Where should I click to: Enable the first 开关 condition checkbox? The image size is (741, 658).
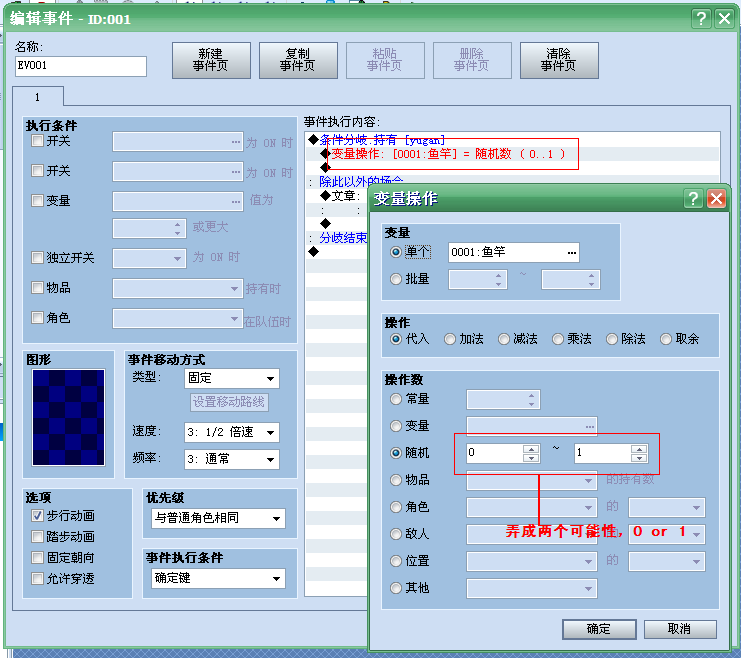tap(37, 141)
